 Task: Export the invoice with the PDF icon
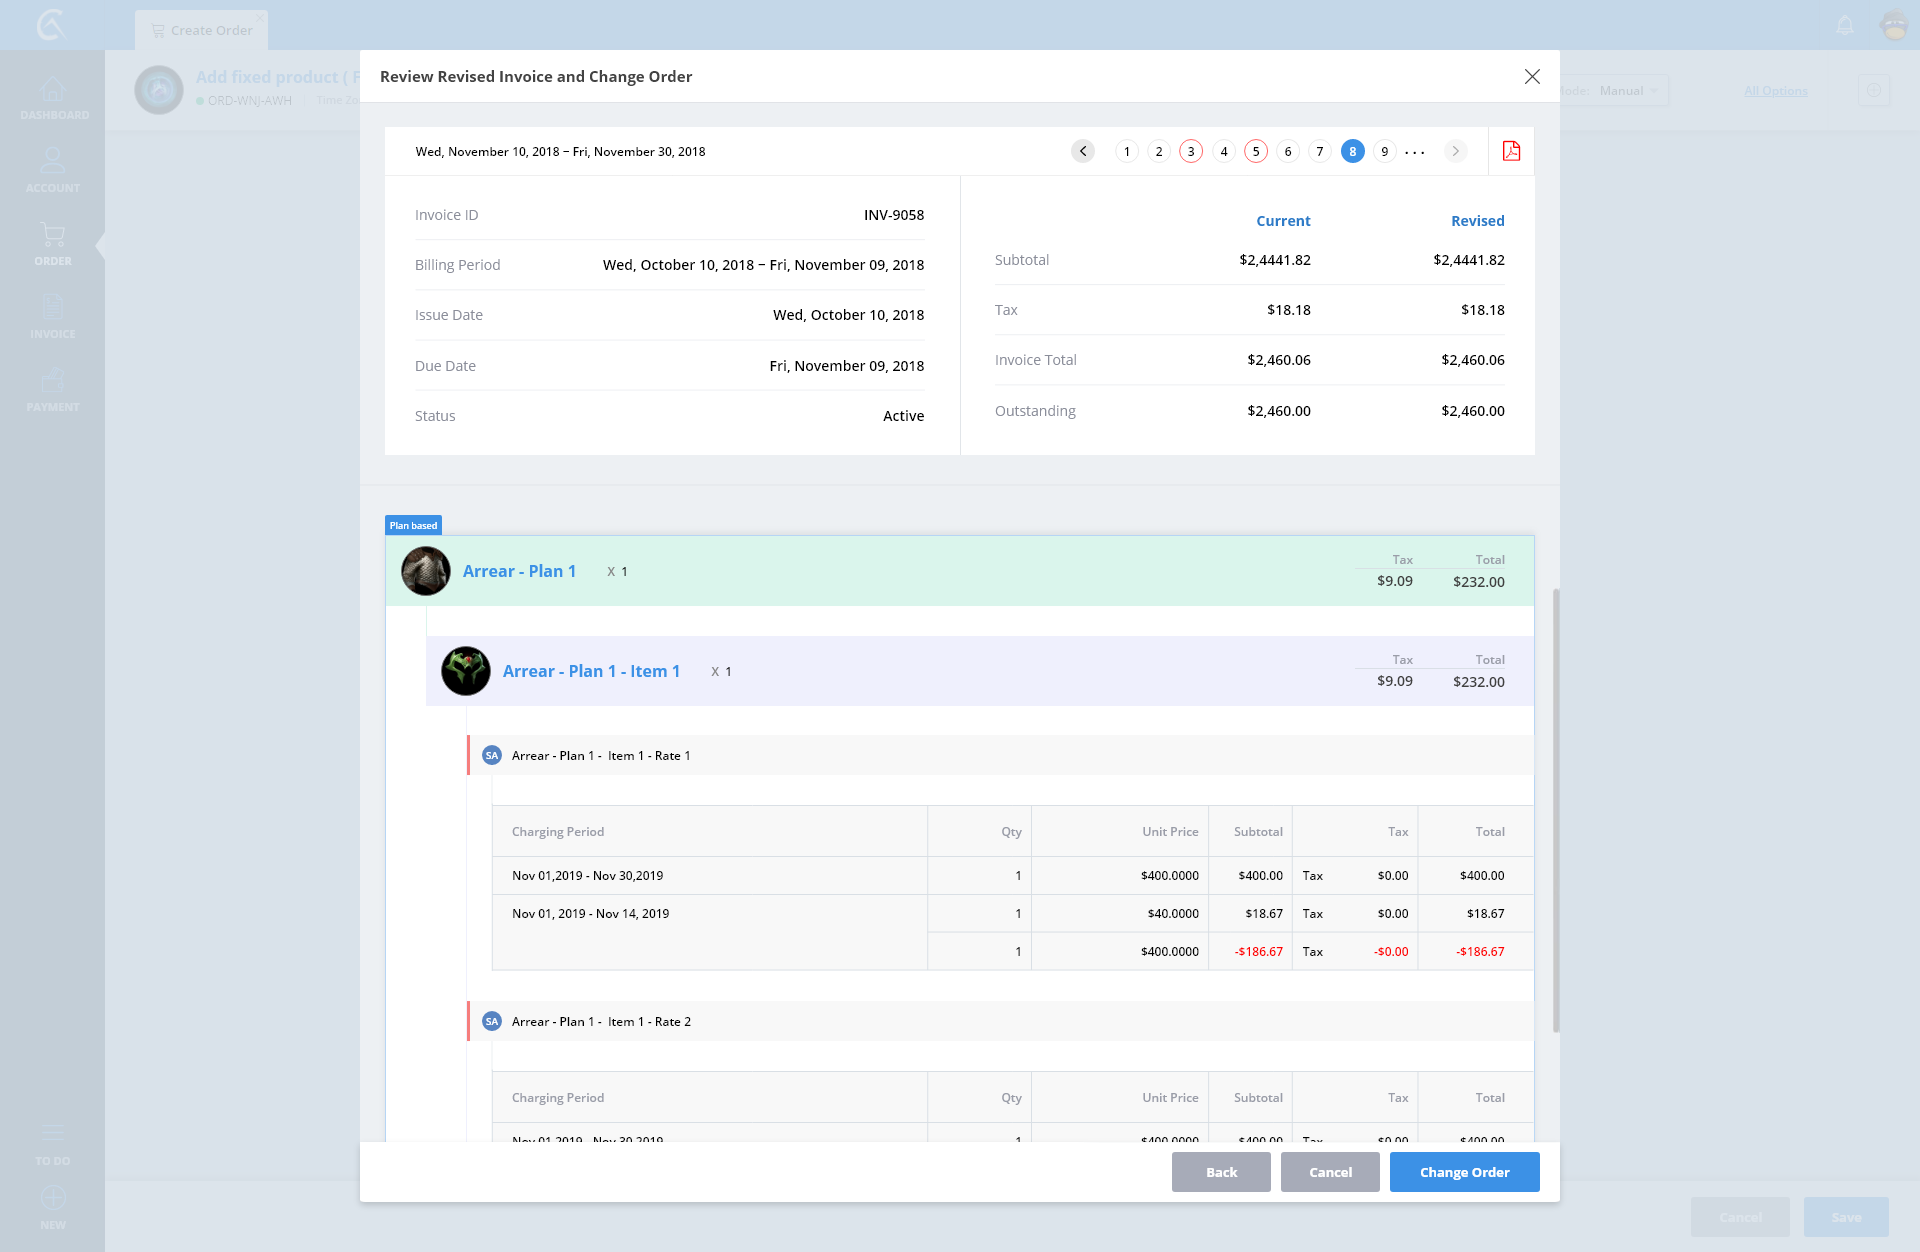pyautogui.click(x=1511, y=151)
